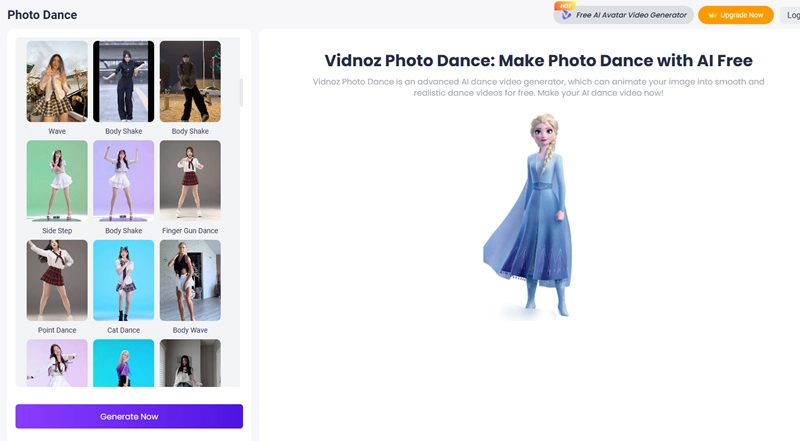
Task: Click the "Cat Dance" label text
Action: pyautogui.click(x=123, y=330)
